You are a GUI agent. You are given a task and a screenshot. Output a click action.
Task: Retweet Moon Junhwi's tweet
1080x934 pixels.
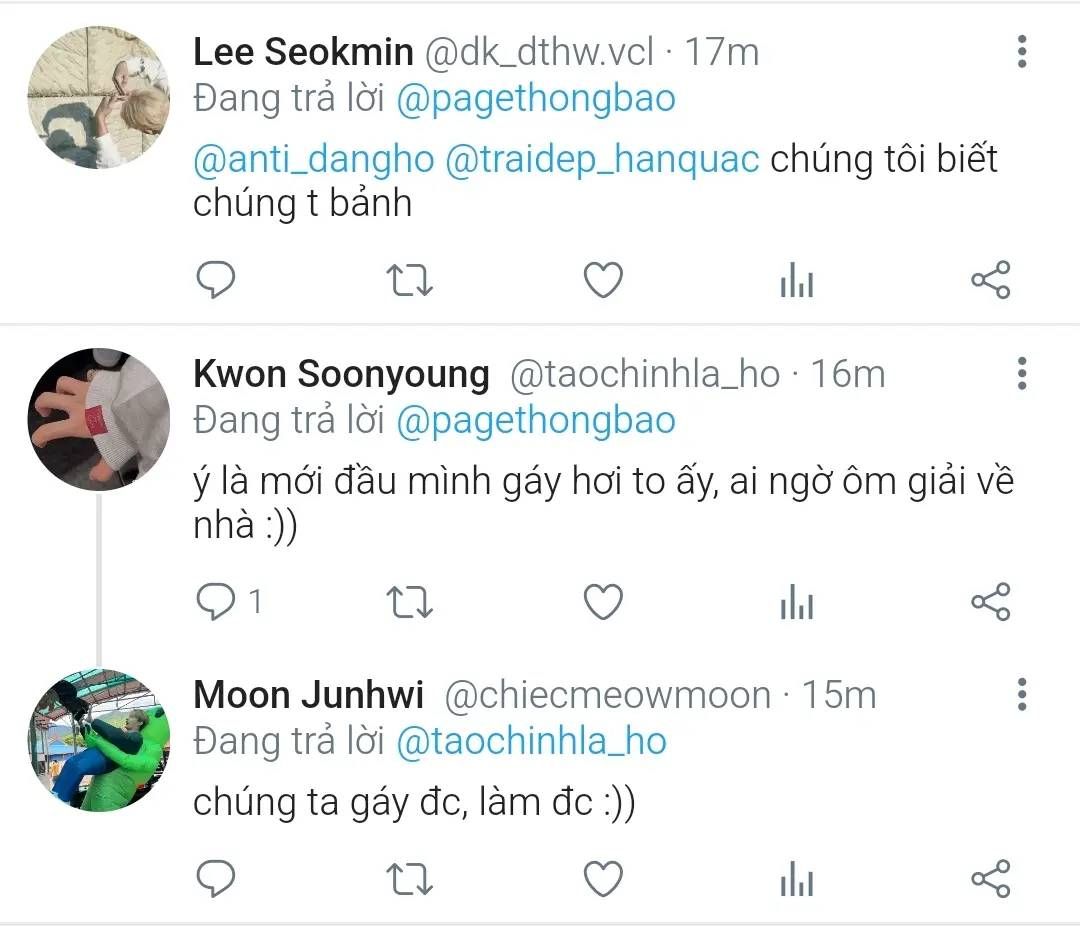(409, 879)
